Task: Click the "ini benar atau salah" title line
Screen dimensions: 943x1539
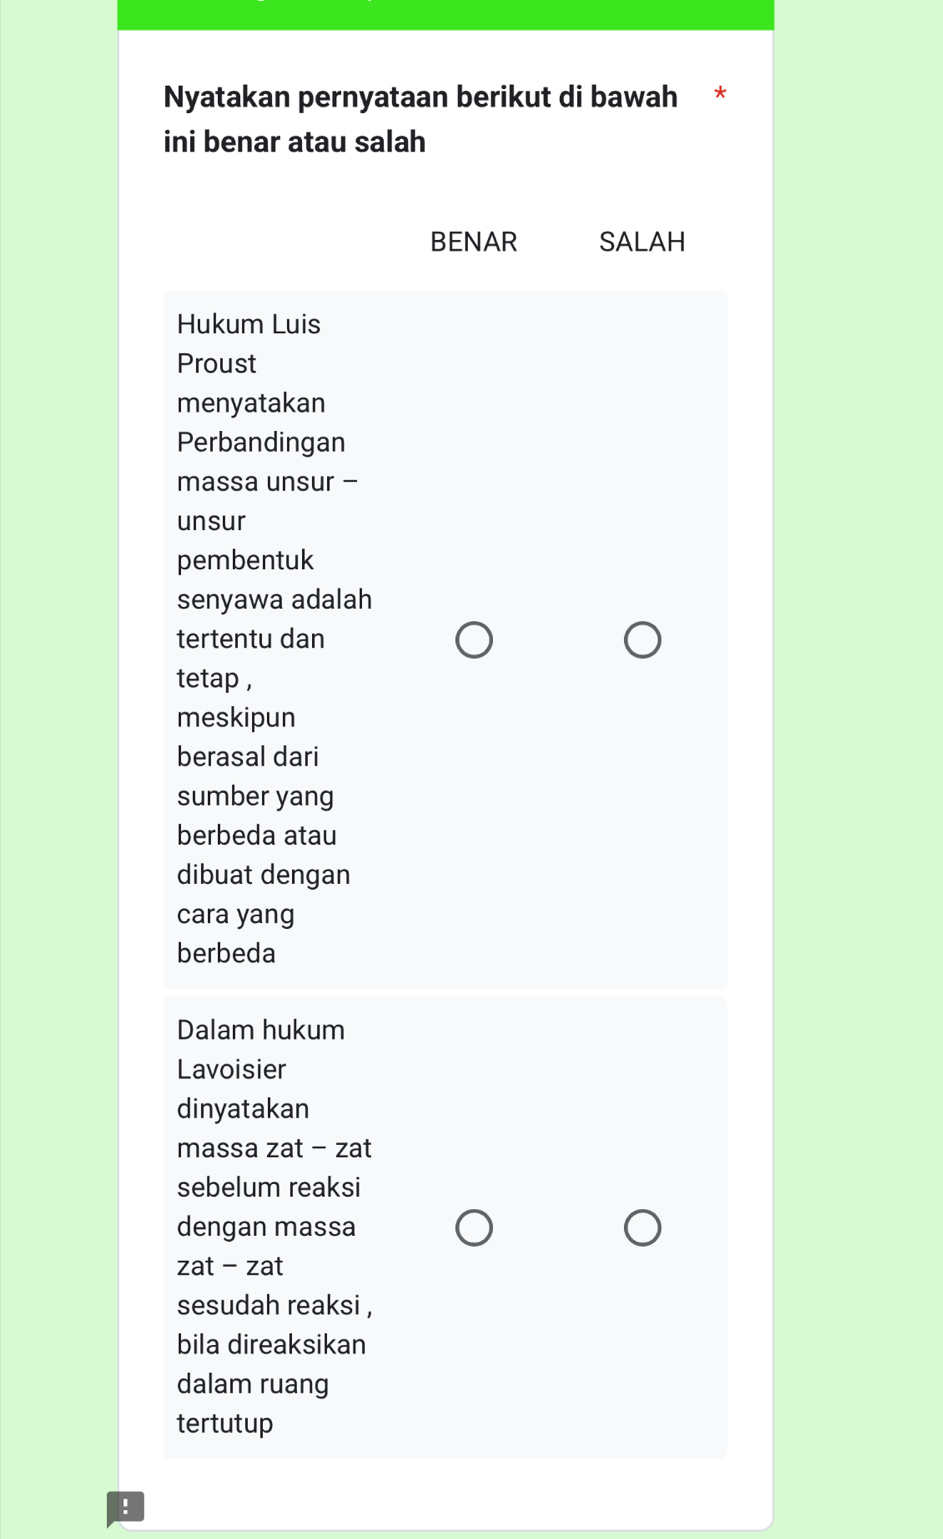Action: click(x=295, y=142)
